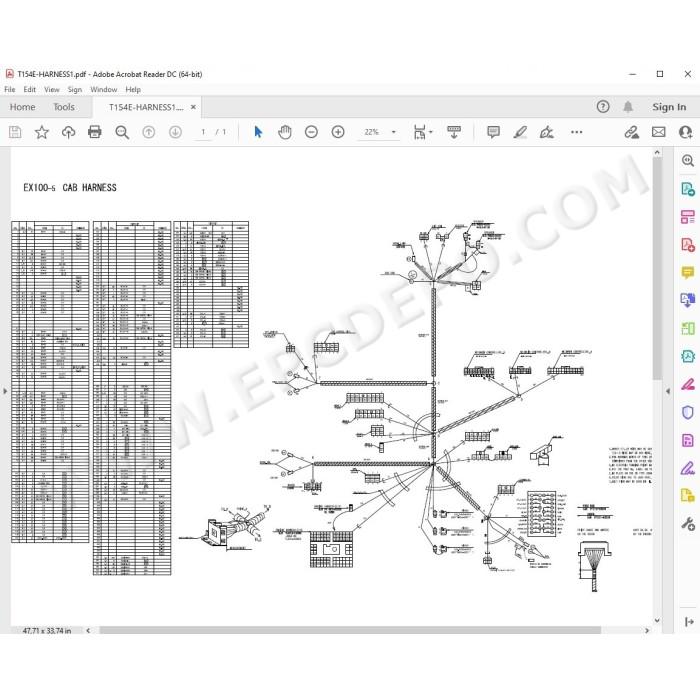This screenshot has width=700, height=700.
Task: Send file by email envelope icon
Action: [658, 132]
